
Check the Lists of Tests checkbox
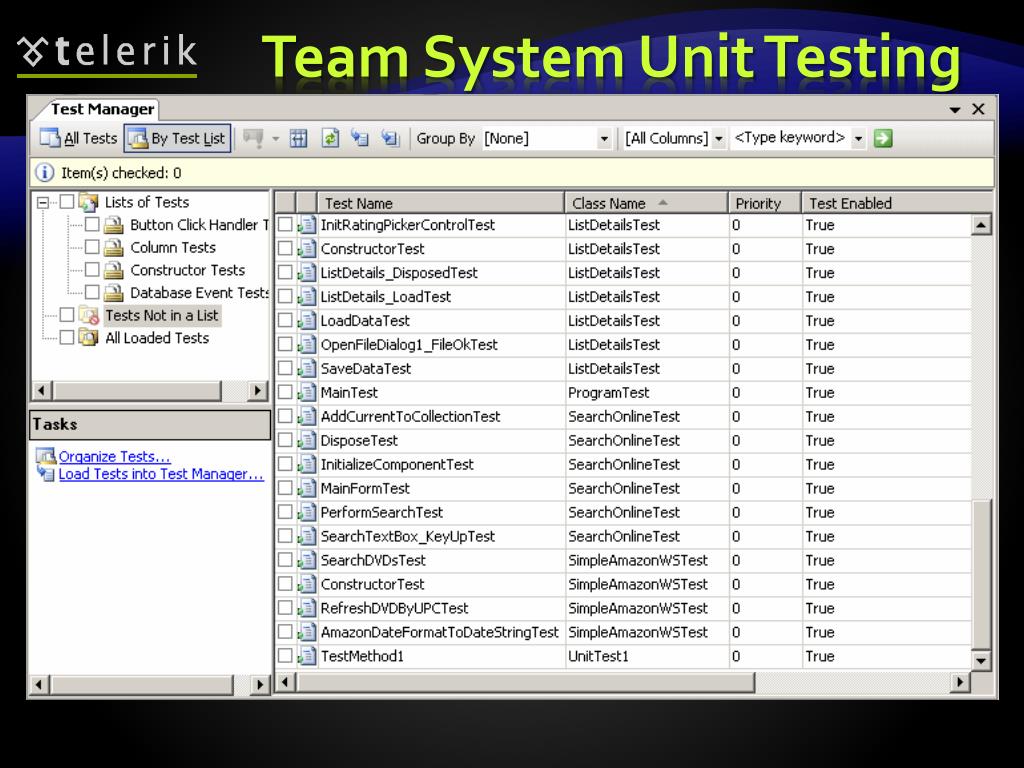67,202
